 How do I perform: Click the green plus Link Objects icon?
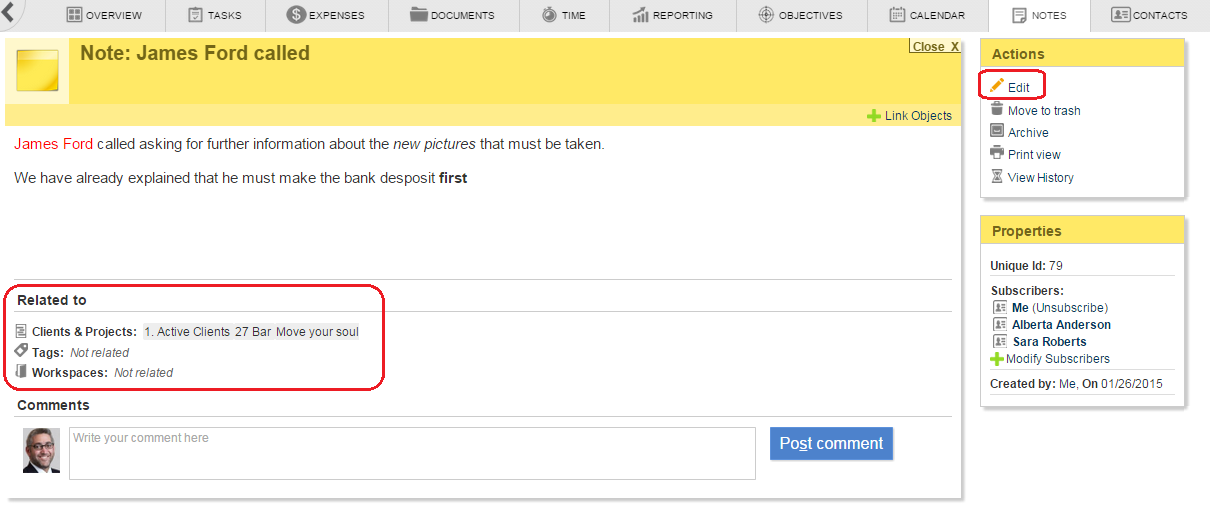click(874, 116)
